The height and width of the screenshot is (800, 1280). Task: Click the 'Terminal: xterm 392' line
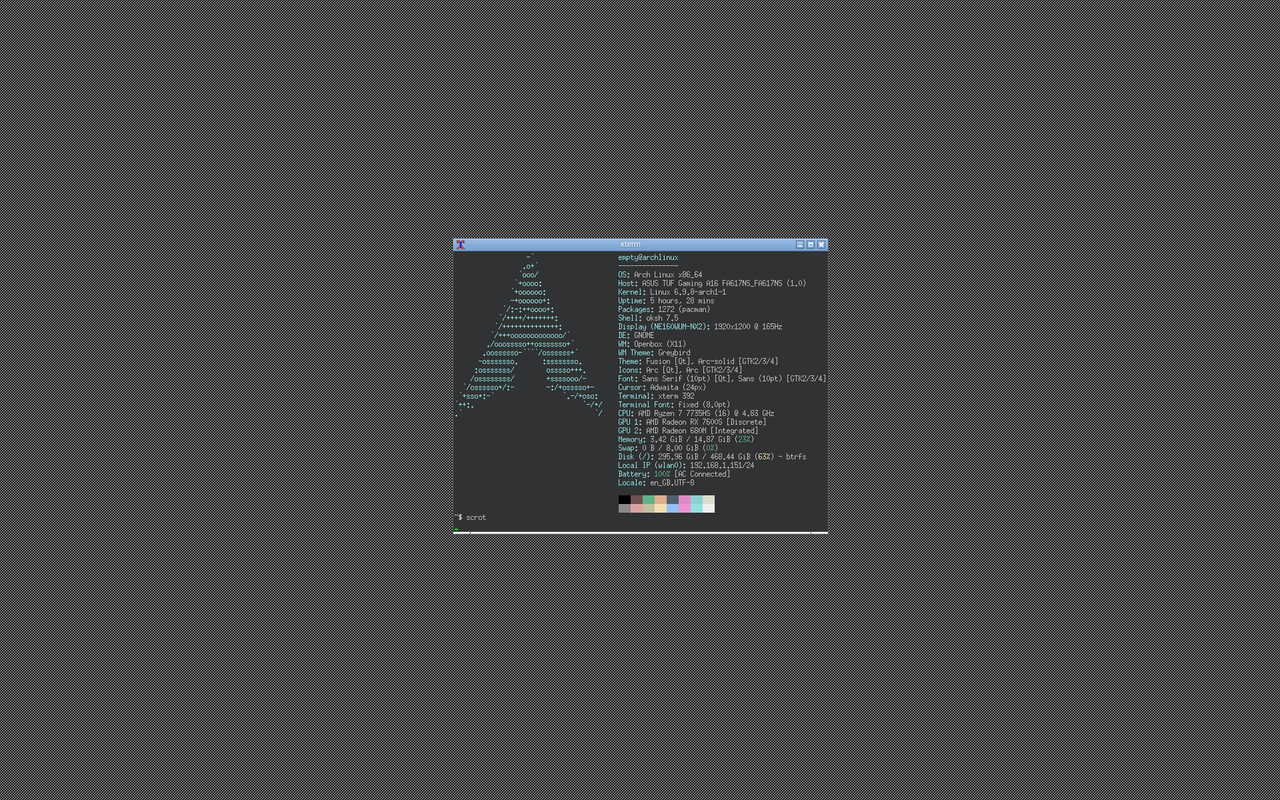656,396
